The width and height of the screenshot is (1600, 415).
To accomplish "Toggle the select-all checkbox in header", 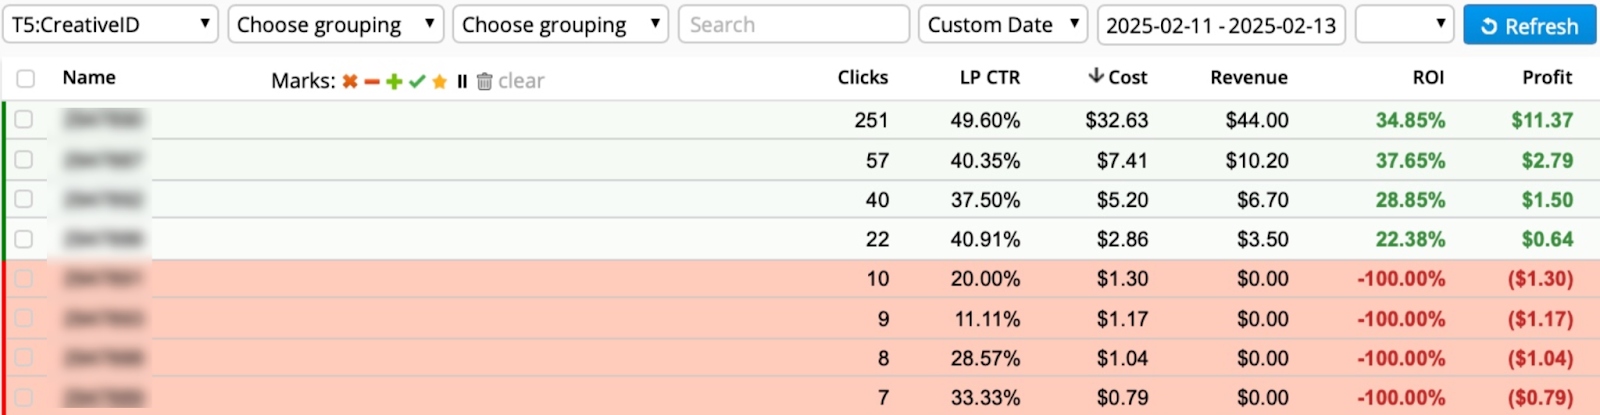I will [26, 78].
